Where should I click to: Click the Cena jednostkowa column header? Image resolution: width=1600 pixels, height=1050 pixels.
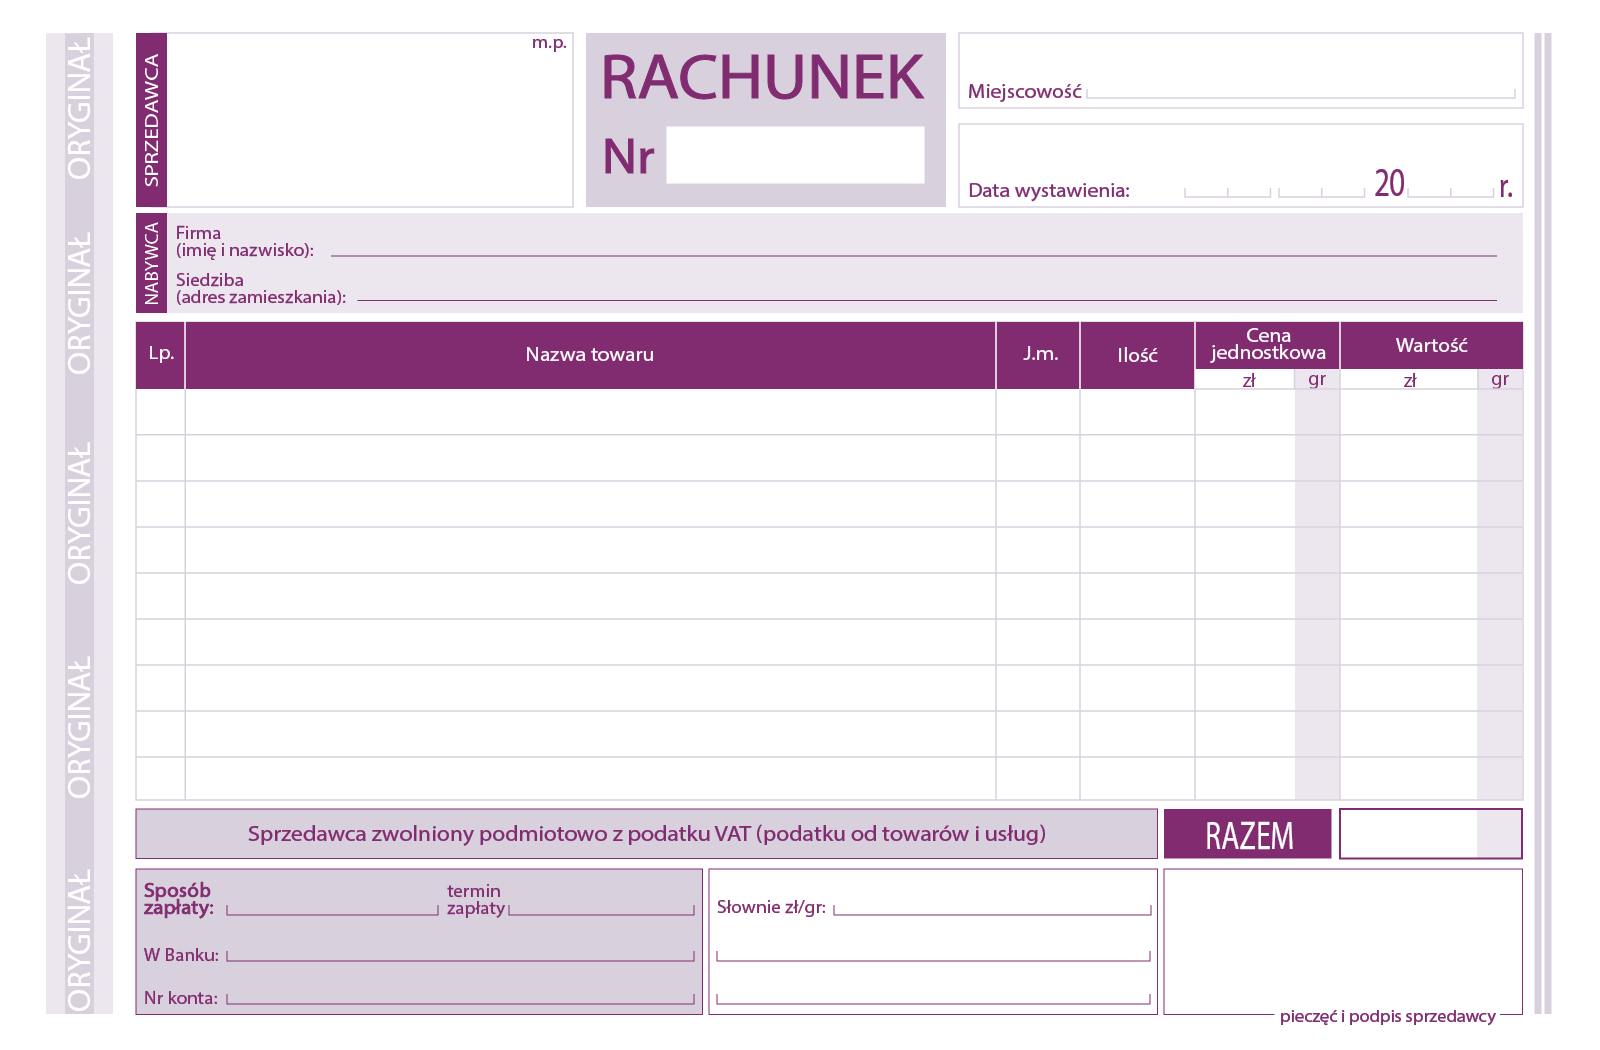tap(1267, 345)
